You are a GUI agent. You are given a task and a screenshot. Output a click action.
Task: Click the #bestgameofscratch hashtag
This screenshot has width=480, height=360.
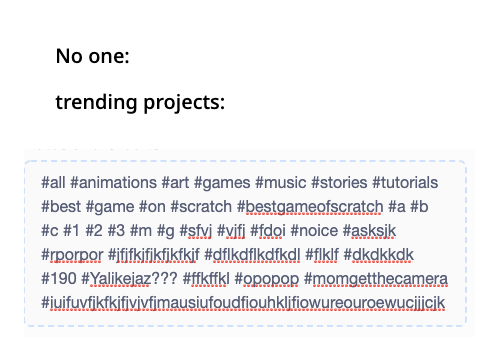[310, 207]
